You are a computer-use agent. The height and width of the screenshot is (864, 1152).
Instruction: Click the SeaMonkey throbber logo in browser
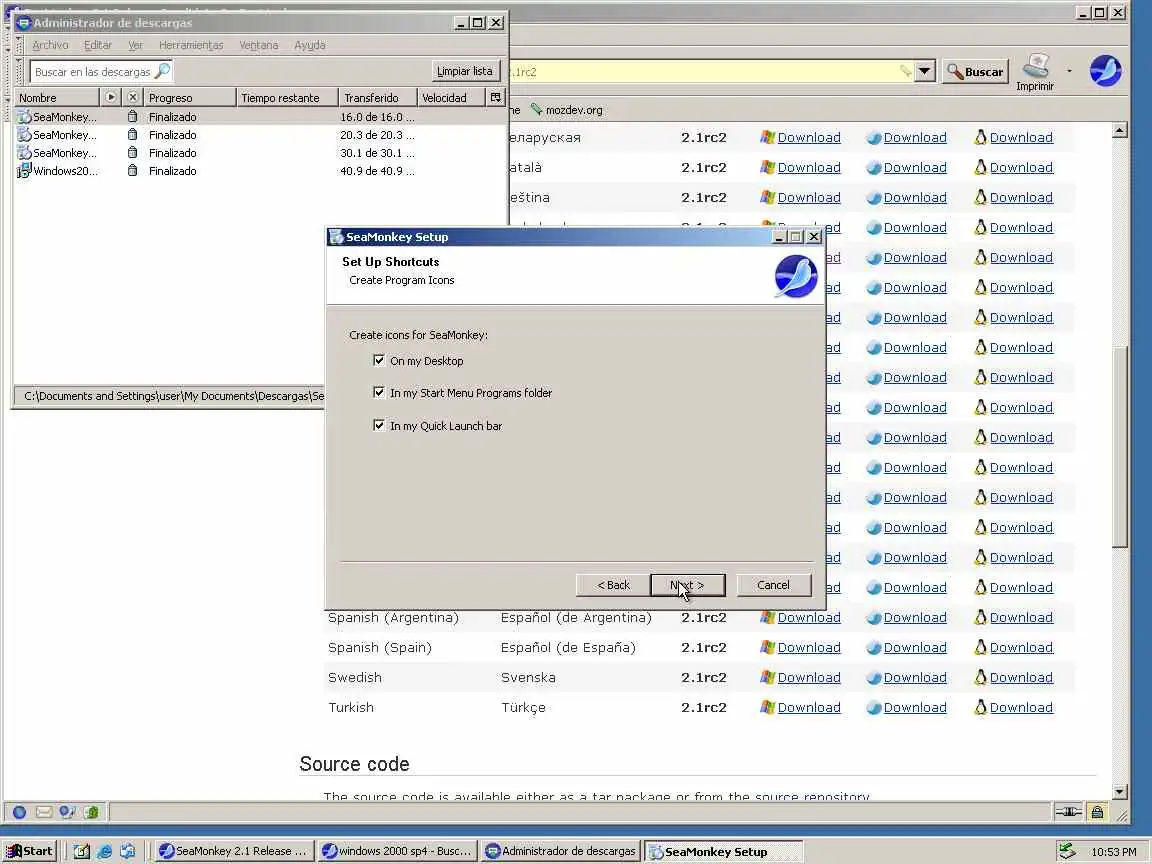tap(1105, 71)
